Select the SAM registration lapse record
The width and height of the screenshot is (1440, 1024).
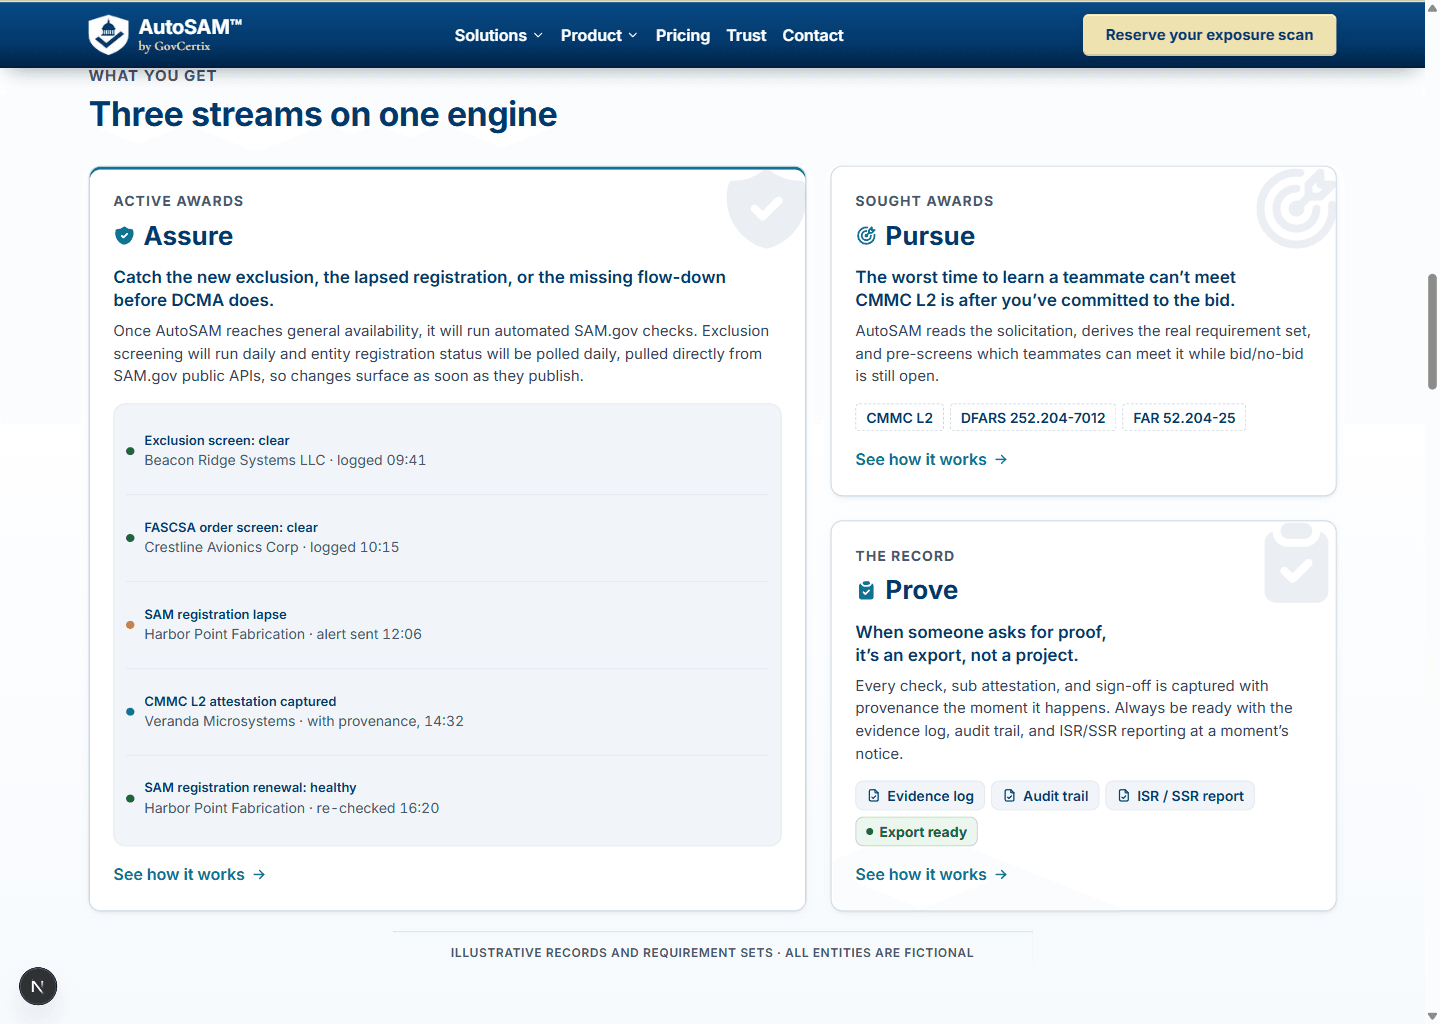tap(447, 625)
